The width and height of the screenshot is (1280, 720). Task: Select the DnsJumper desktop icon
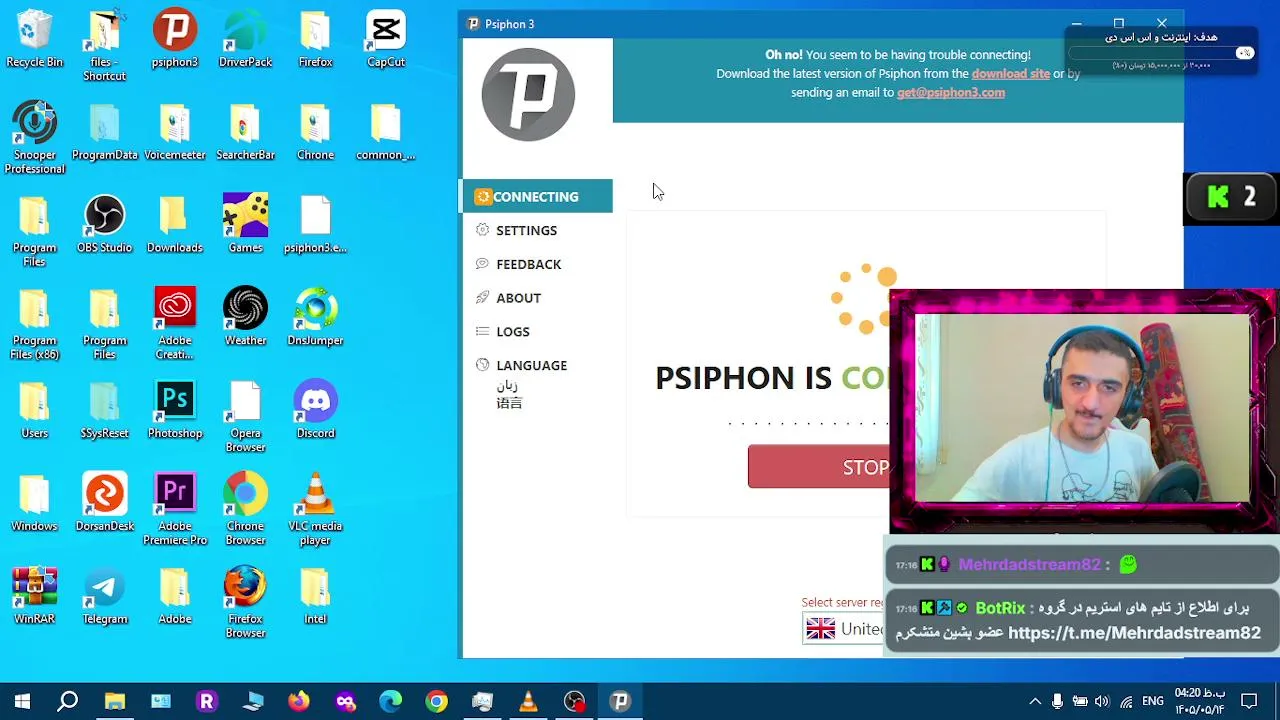315,318
